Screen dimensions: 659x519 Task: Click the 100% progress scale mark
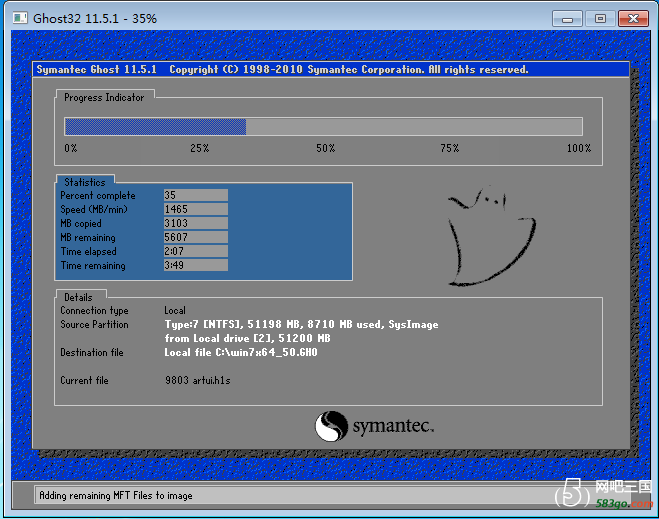(x=579, y=148)
